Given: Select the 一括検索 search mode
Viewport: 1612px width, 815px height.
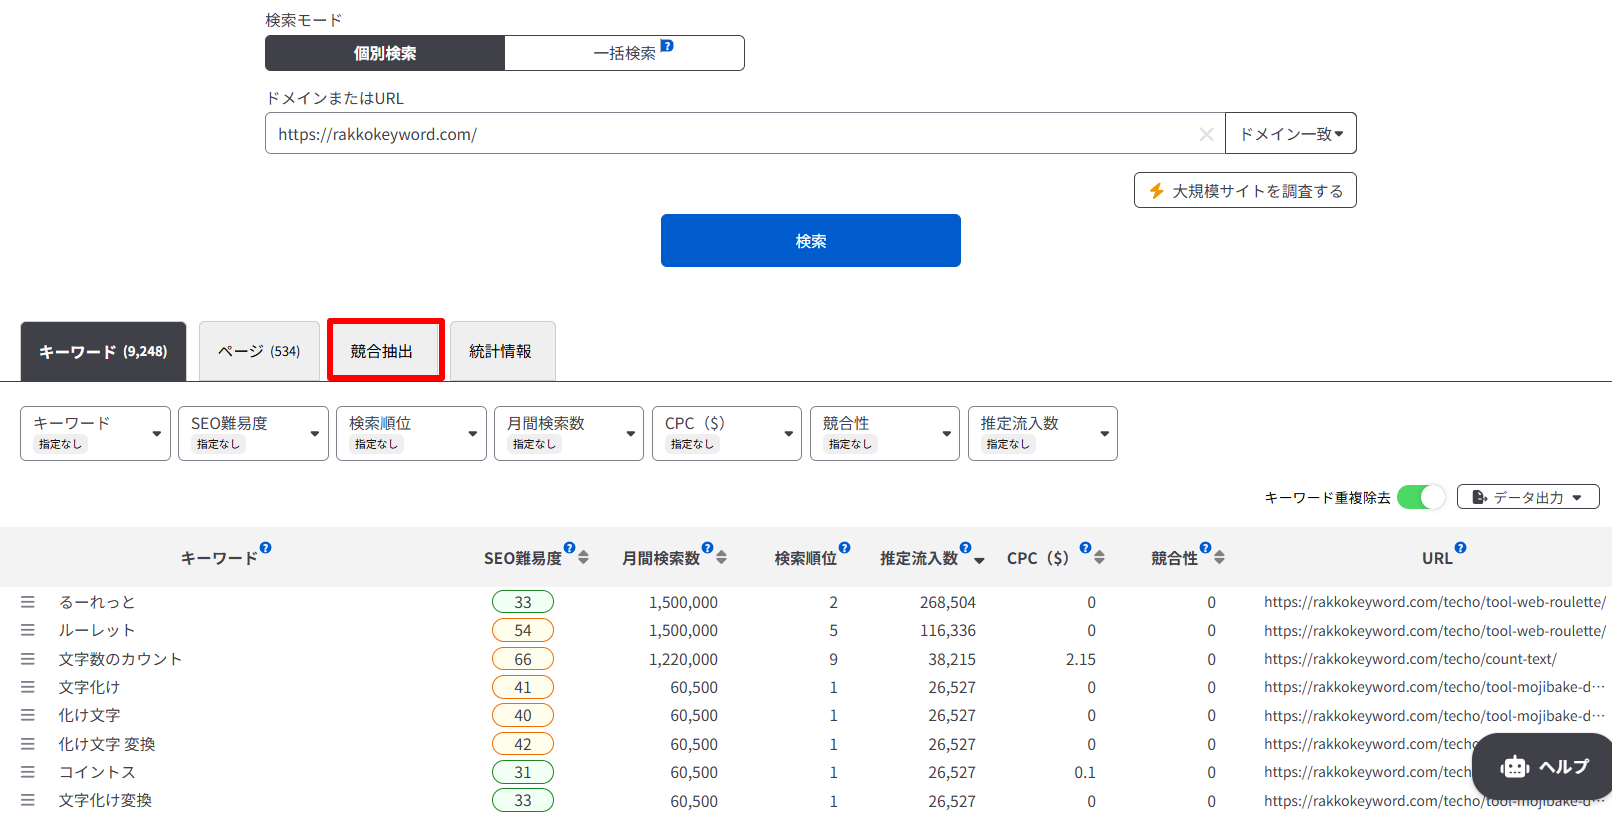Looking at the screenshot, I should tap(625, 53).
